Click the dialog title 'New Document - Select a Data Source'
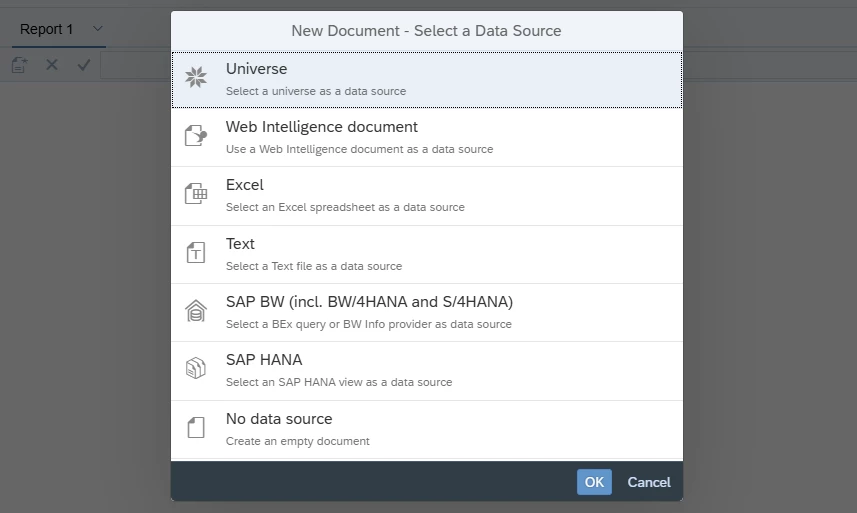This screenshot has height=513, width=857. [x=426, y=31]
